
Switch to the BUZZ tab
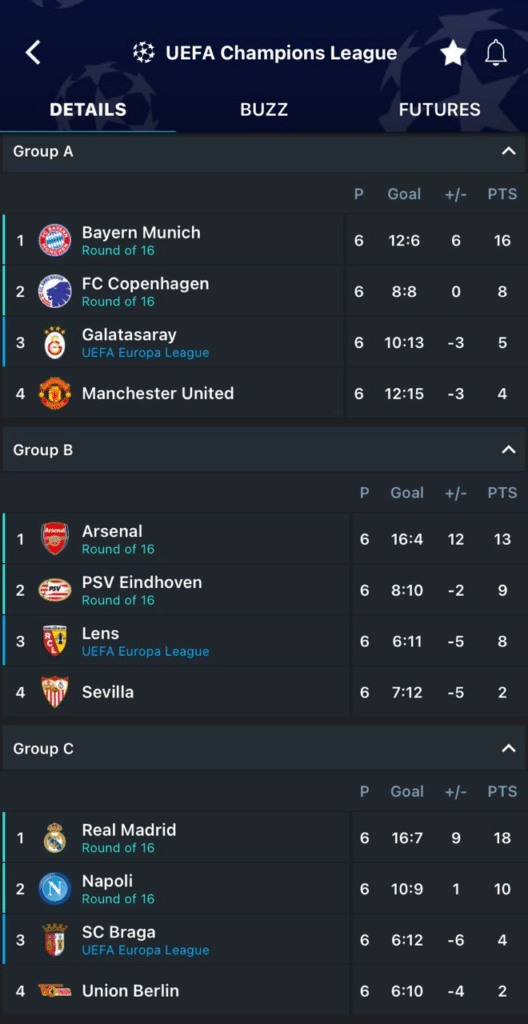coord(264,110)
